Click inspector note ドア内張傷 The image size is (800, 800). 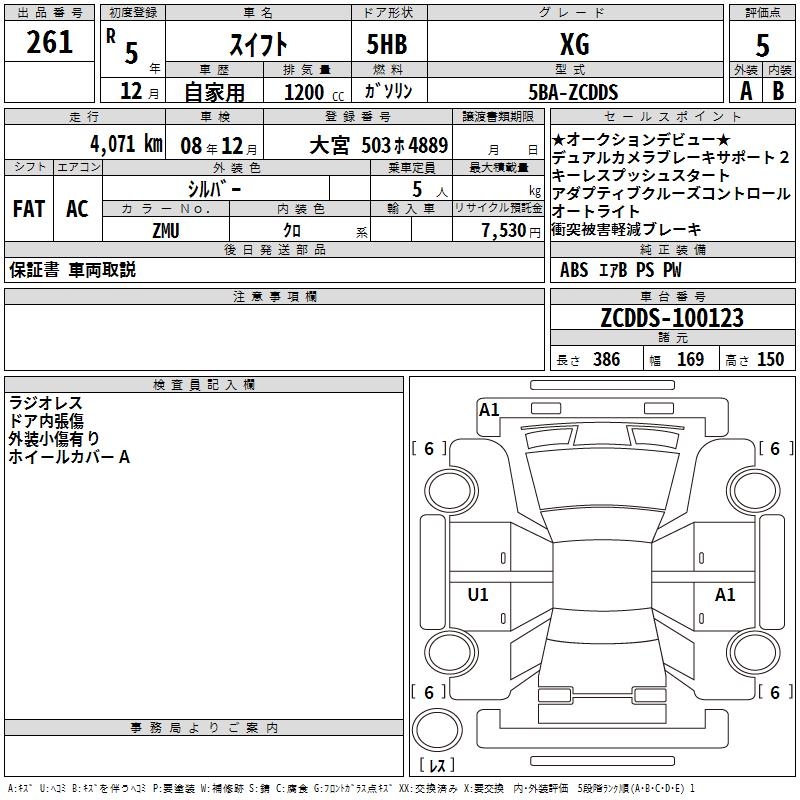click(x=46, y=421)
